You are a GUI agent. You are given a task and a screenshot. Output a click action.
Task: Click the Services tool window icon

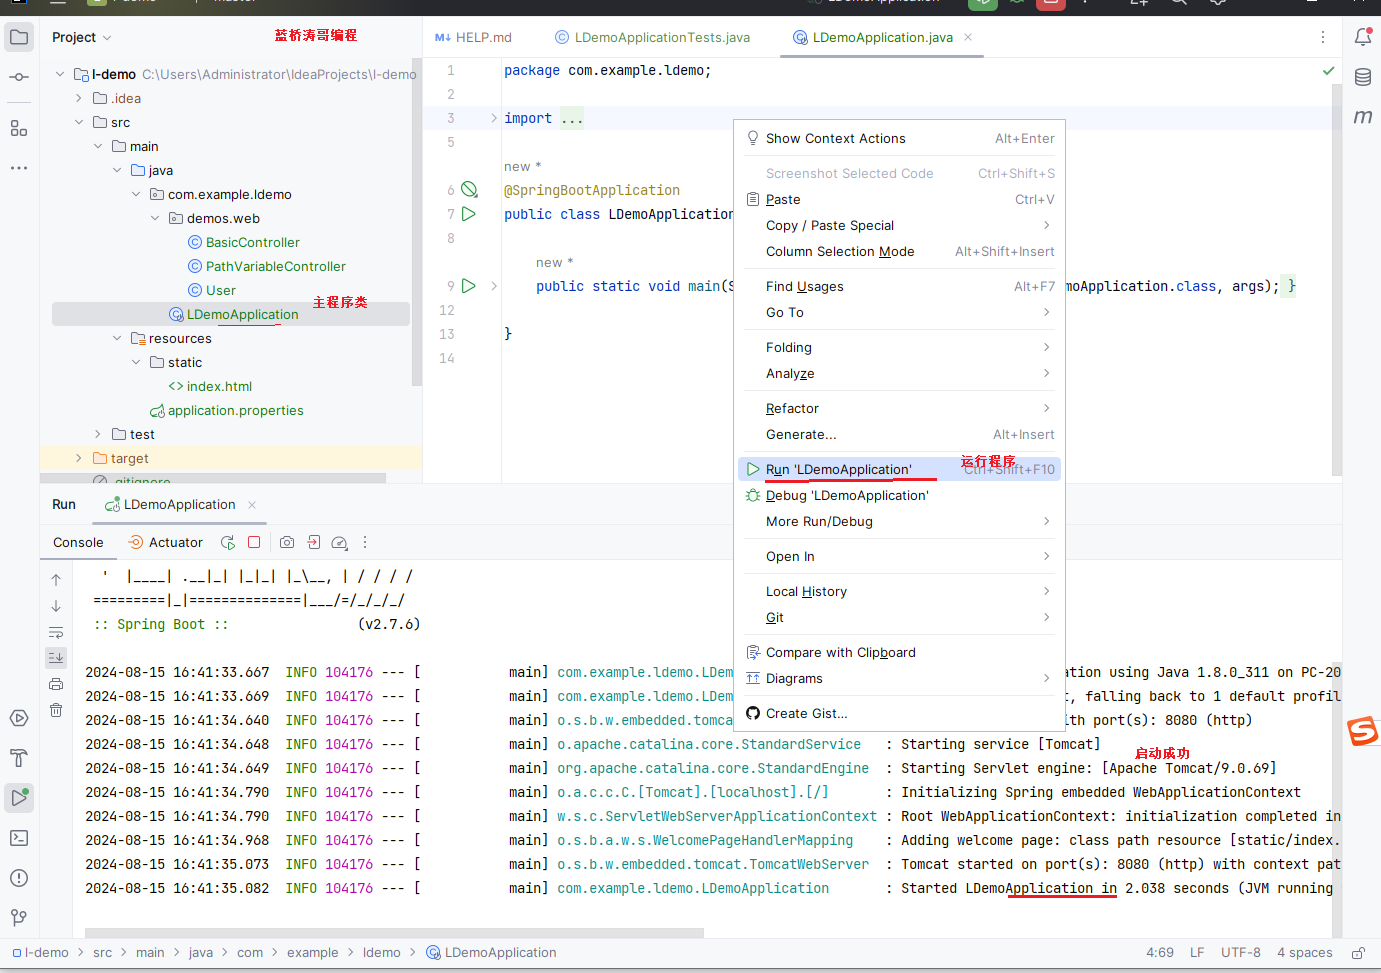click(19, 718)
